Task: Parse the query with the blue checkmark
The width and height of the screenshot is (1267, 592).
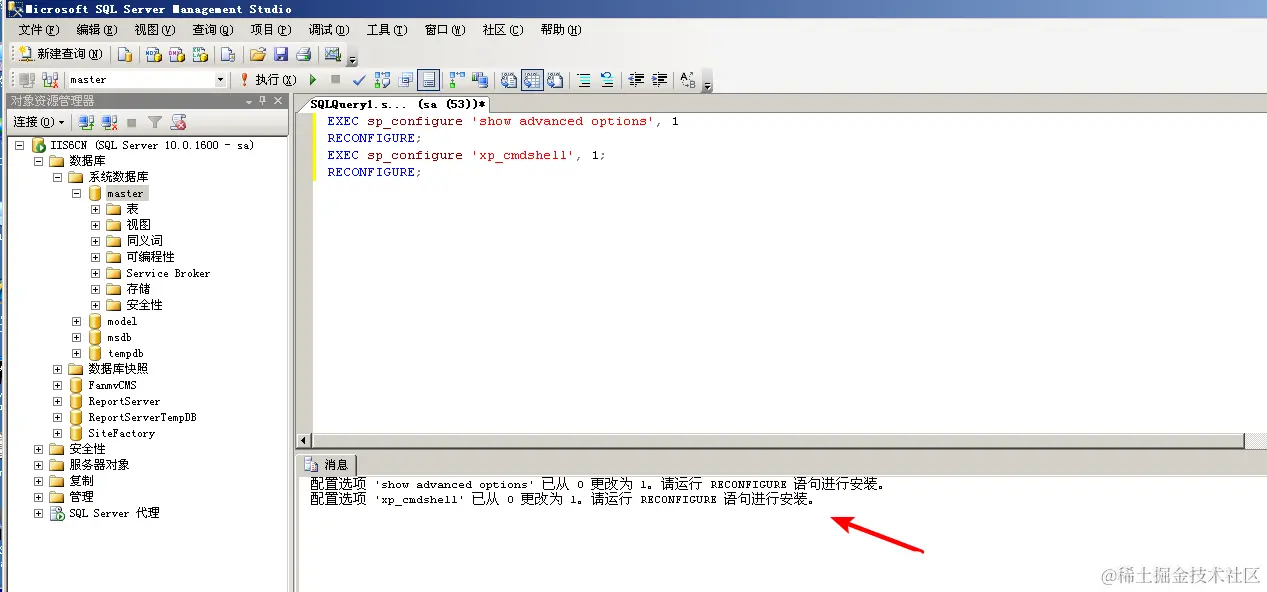Action: pos(359,79)
